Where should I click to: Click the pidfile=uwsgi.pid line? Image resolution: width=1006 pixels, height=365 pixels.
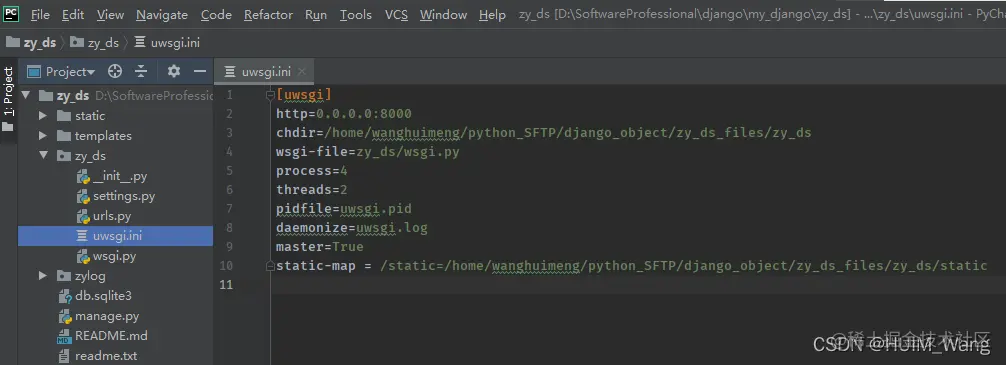(344, 208)
